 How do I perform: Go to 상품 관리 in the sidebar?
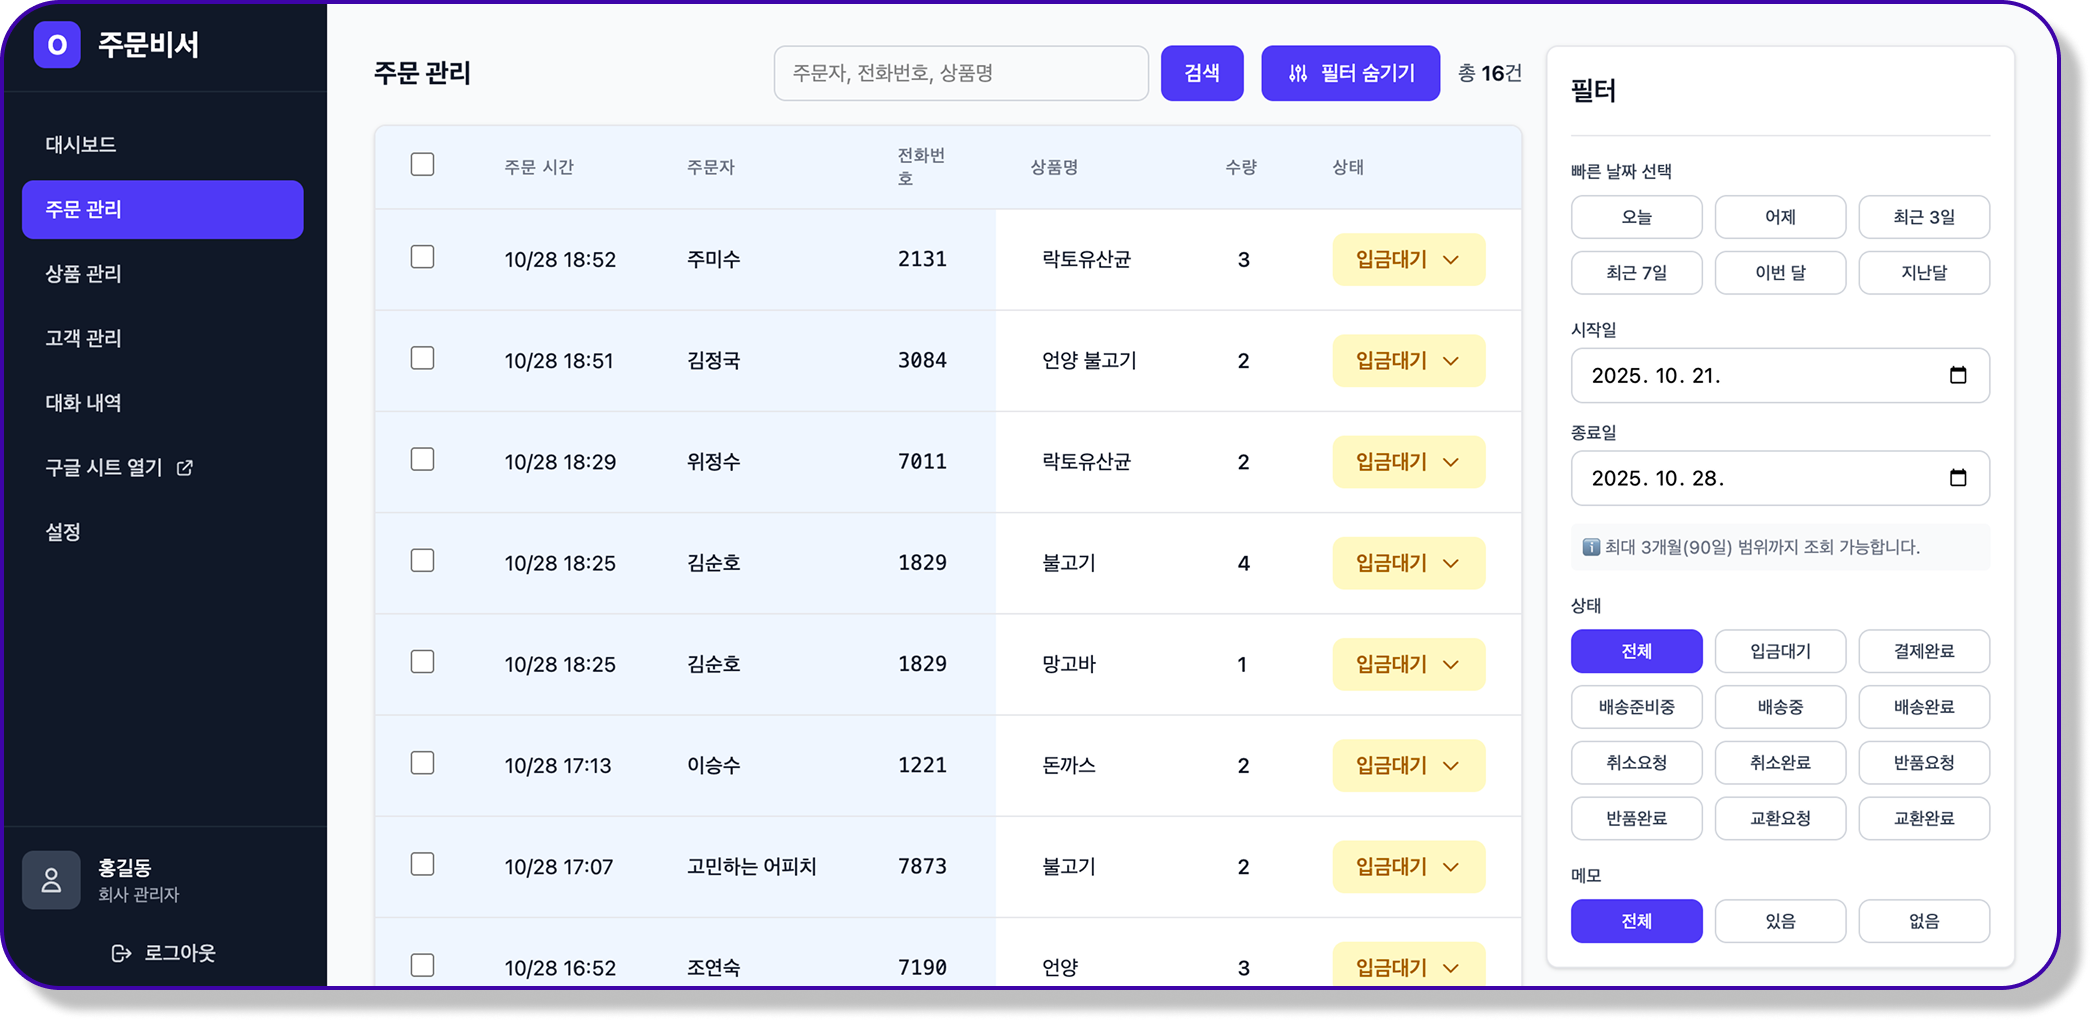point(83,274)
